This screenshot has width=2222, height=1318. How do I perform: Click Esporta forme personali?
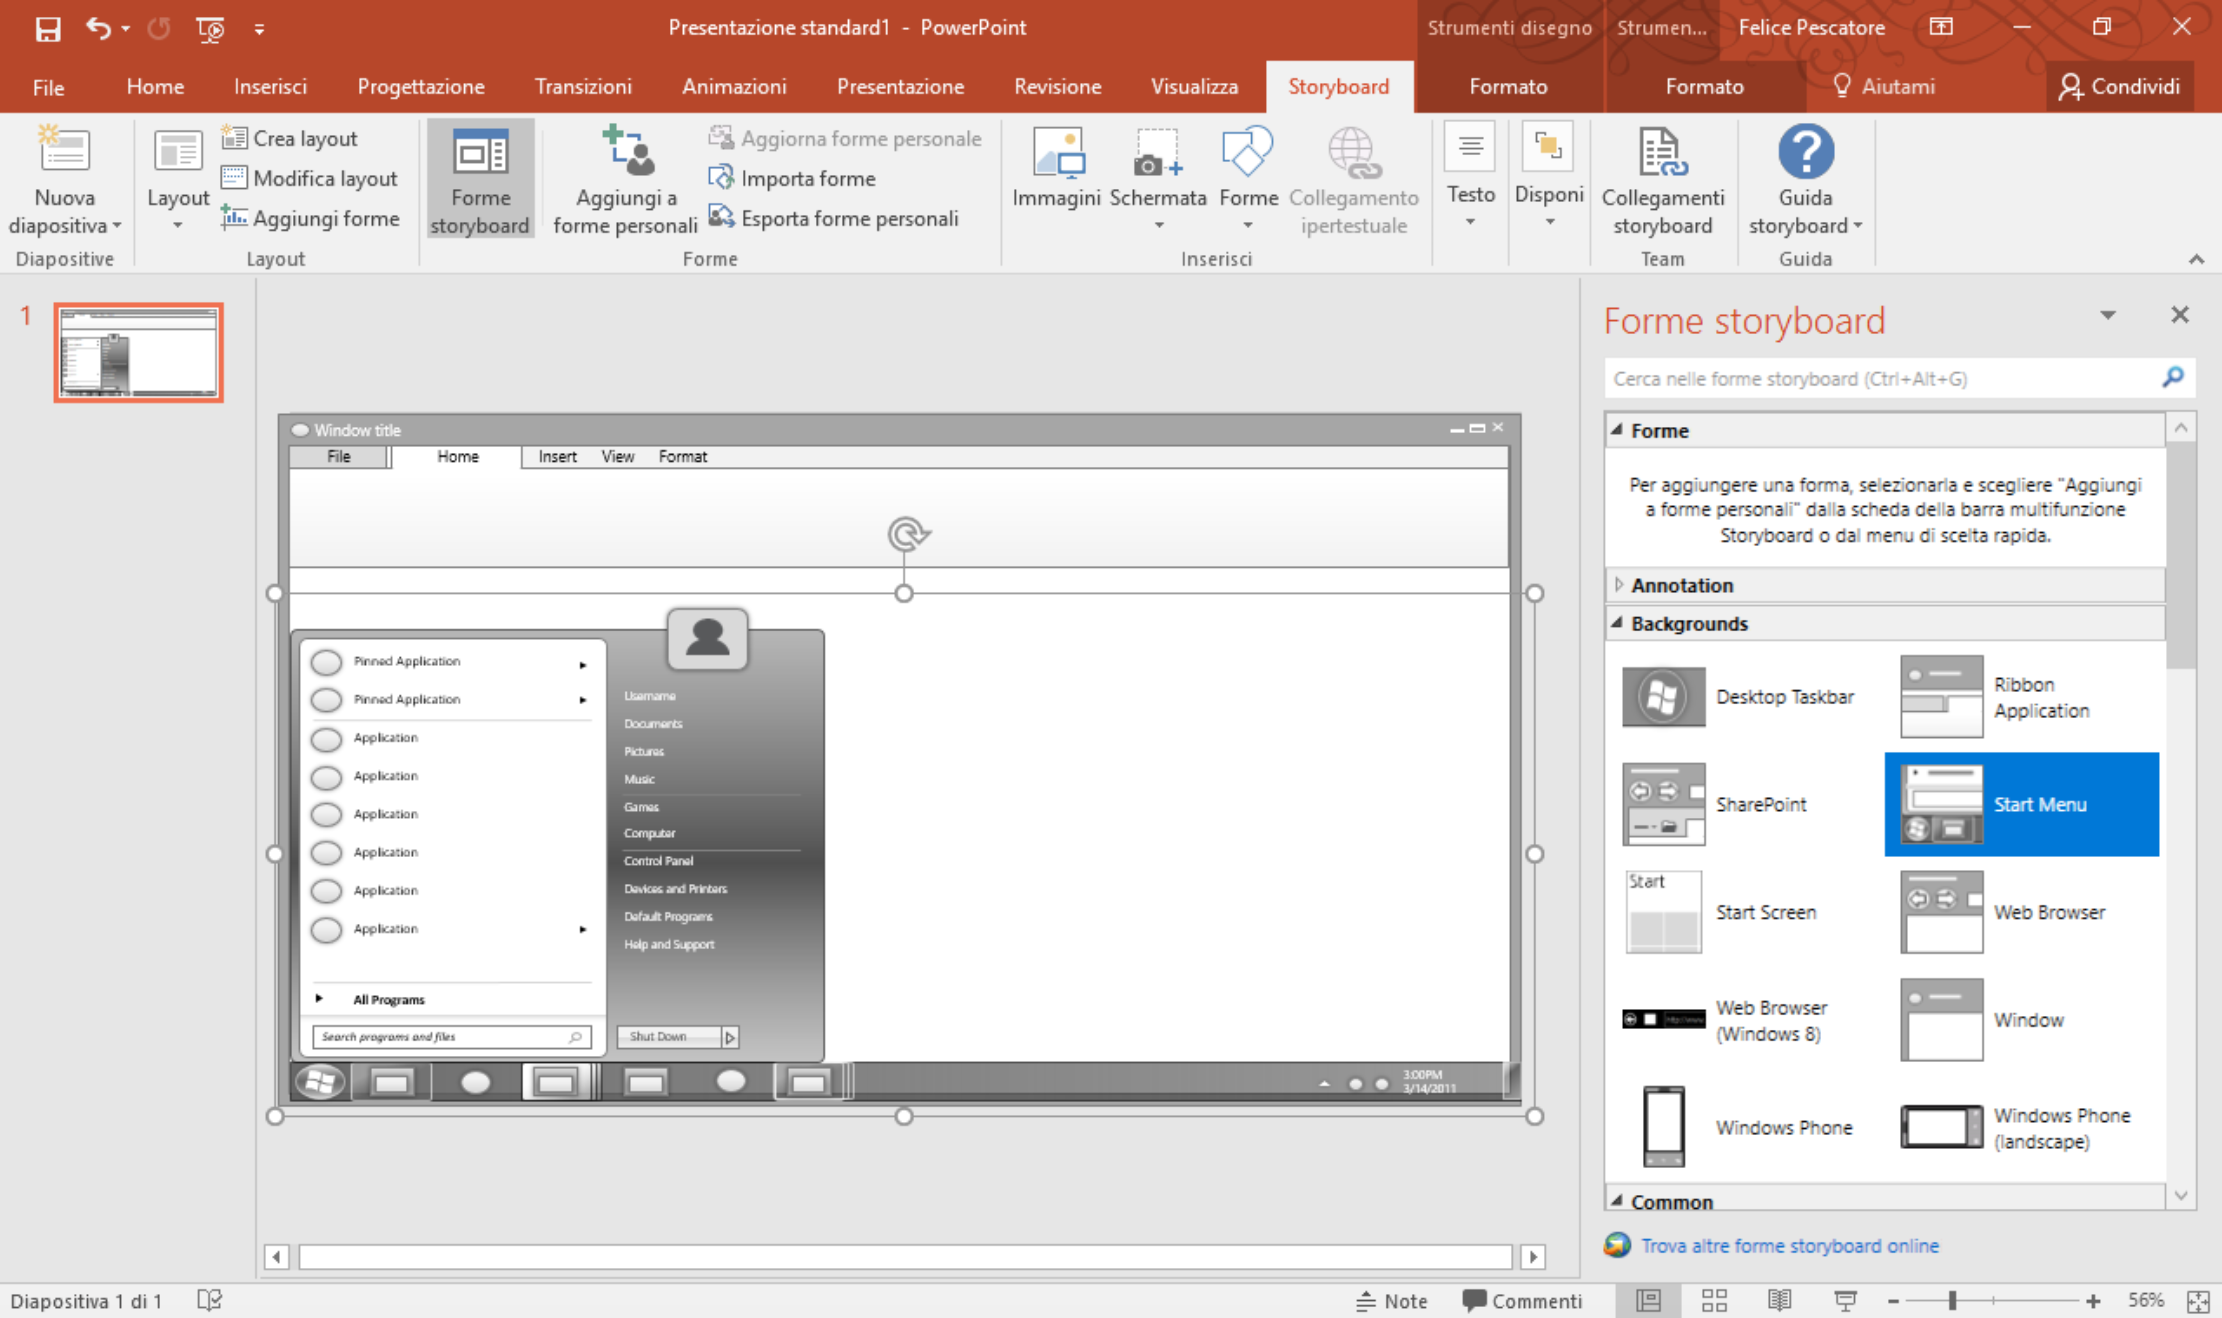[x=833, y=218]
